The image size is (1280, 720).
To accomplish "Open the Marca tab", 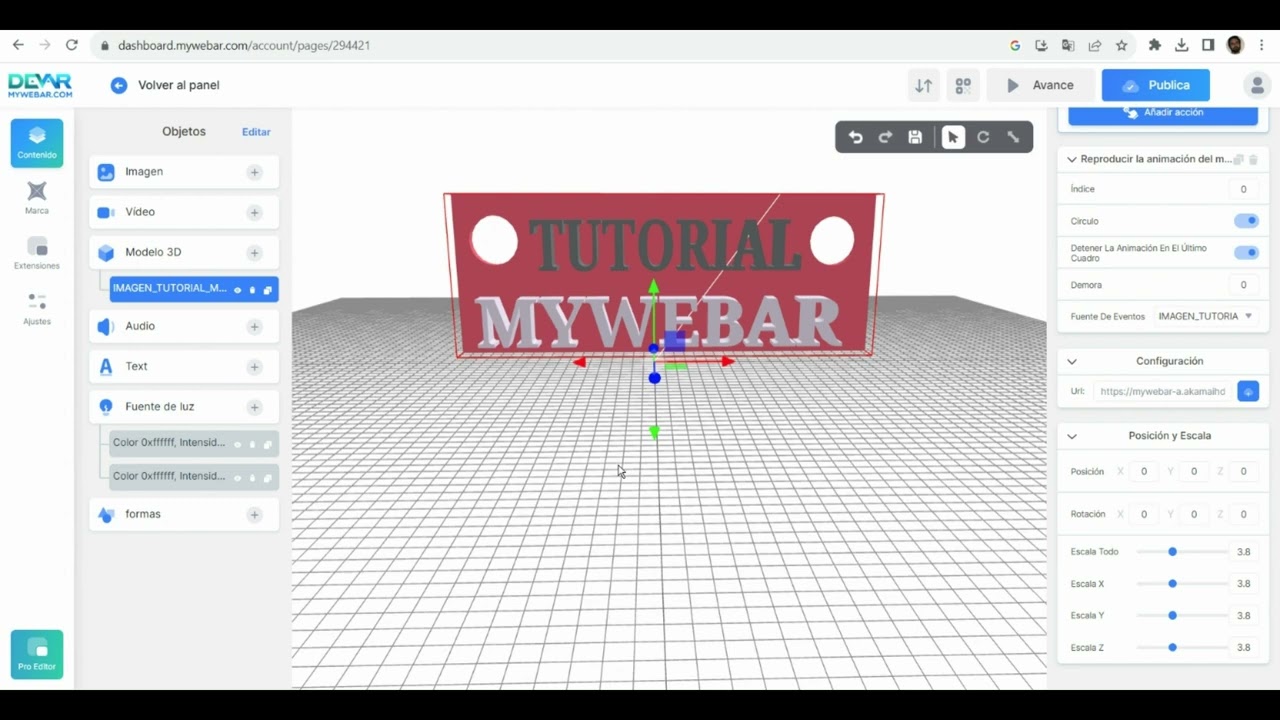I will [37, 197].
